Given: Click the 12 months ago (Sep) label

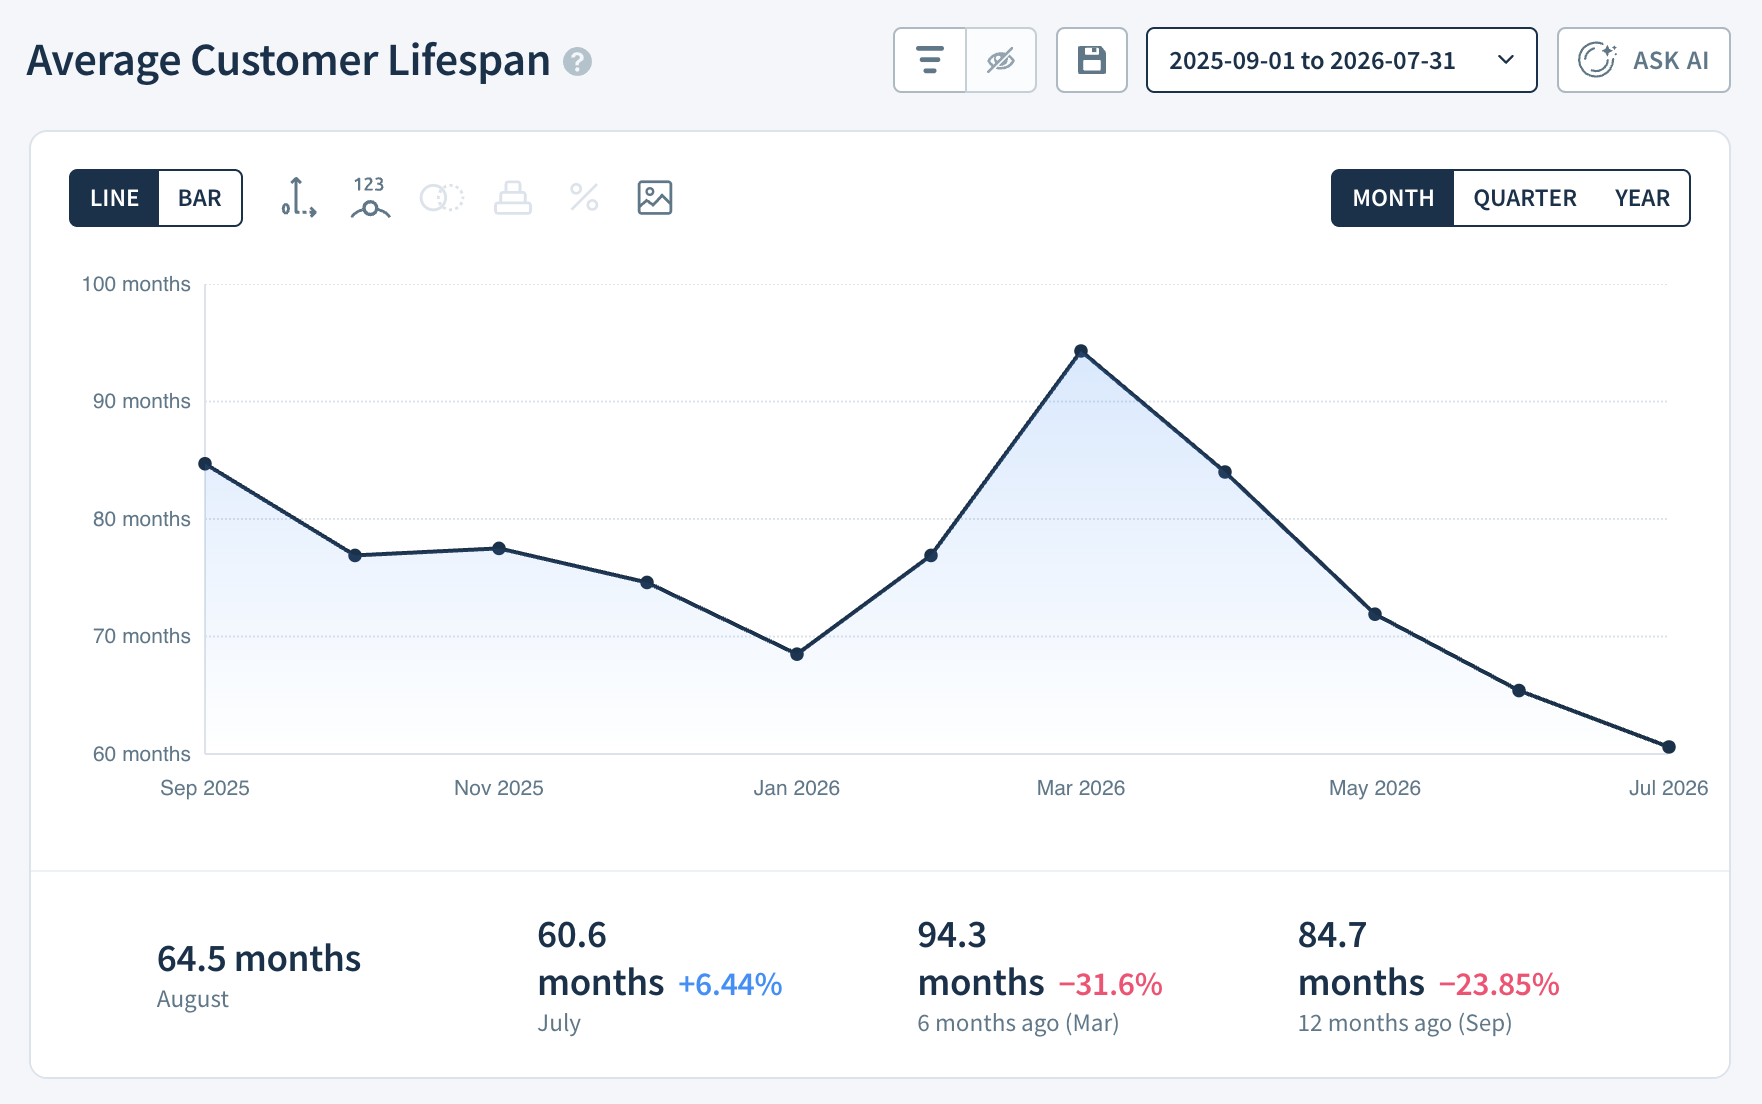Looking at the screenshot, I should click(x=1405, y=1023).
